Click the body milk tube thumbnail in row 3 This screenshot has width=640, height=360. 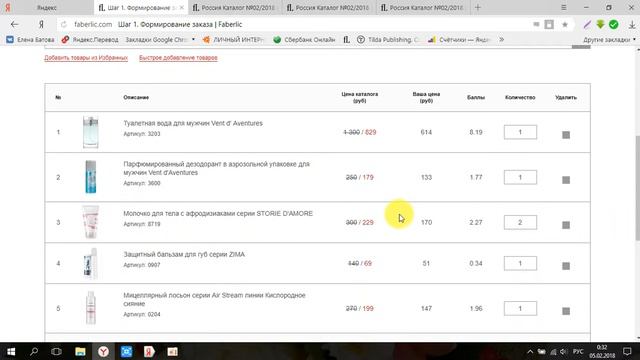point(91,222)
